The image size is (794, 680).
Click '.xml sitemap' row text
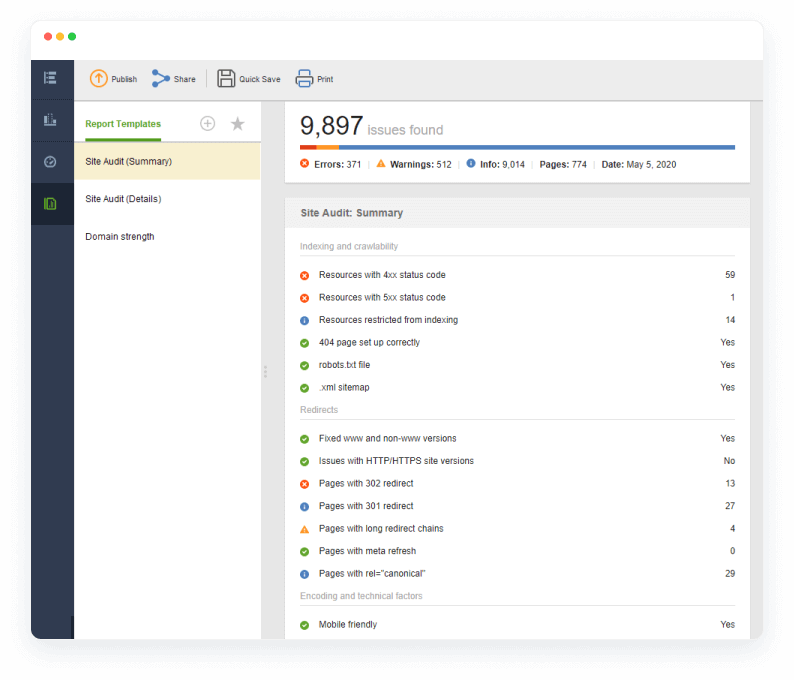coord(344,387)
